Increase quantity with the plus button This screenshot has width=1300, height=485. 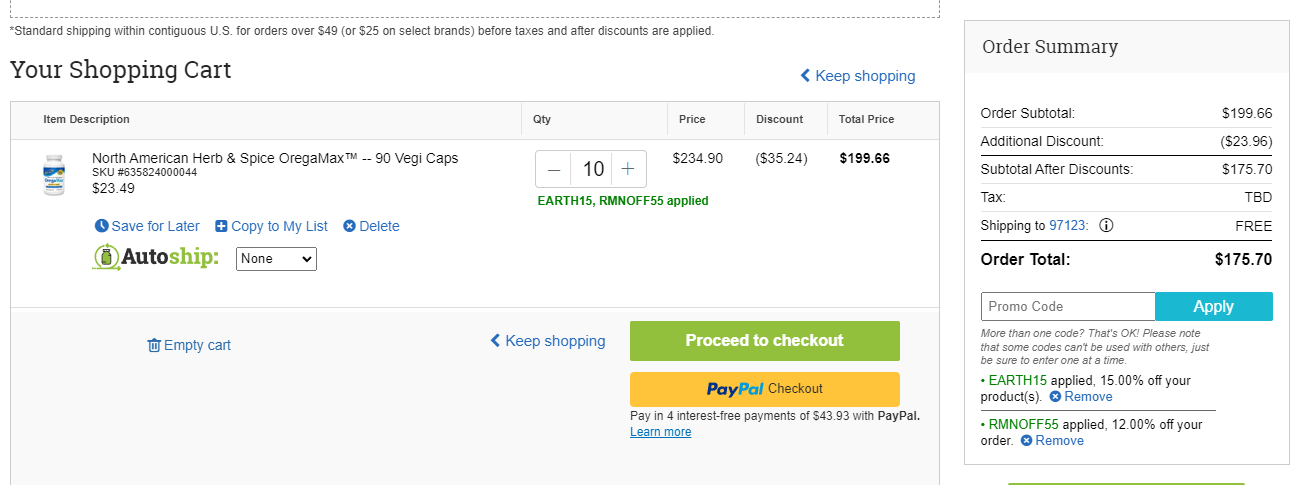point(628,169)
